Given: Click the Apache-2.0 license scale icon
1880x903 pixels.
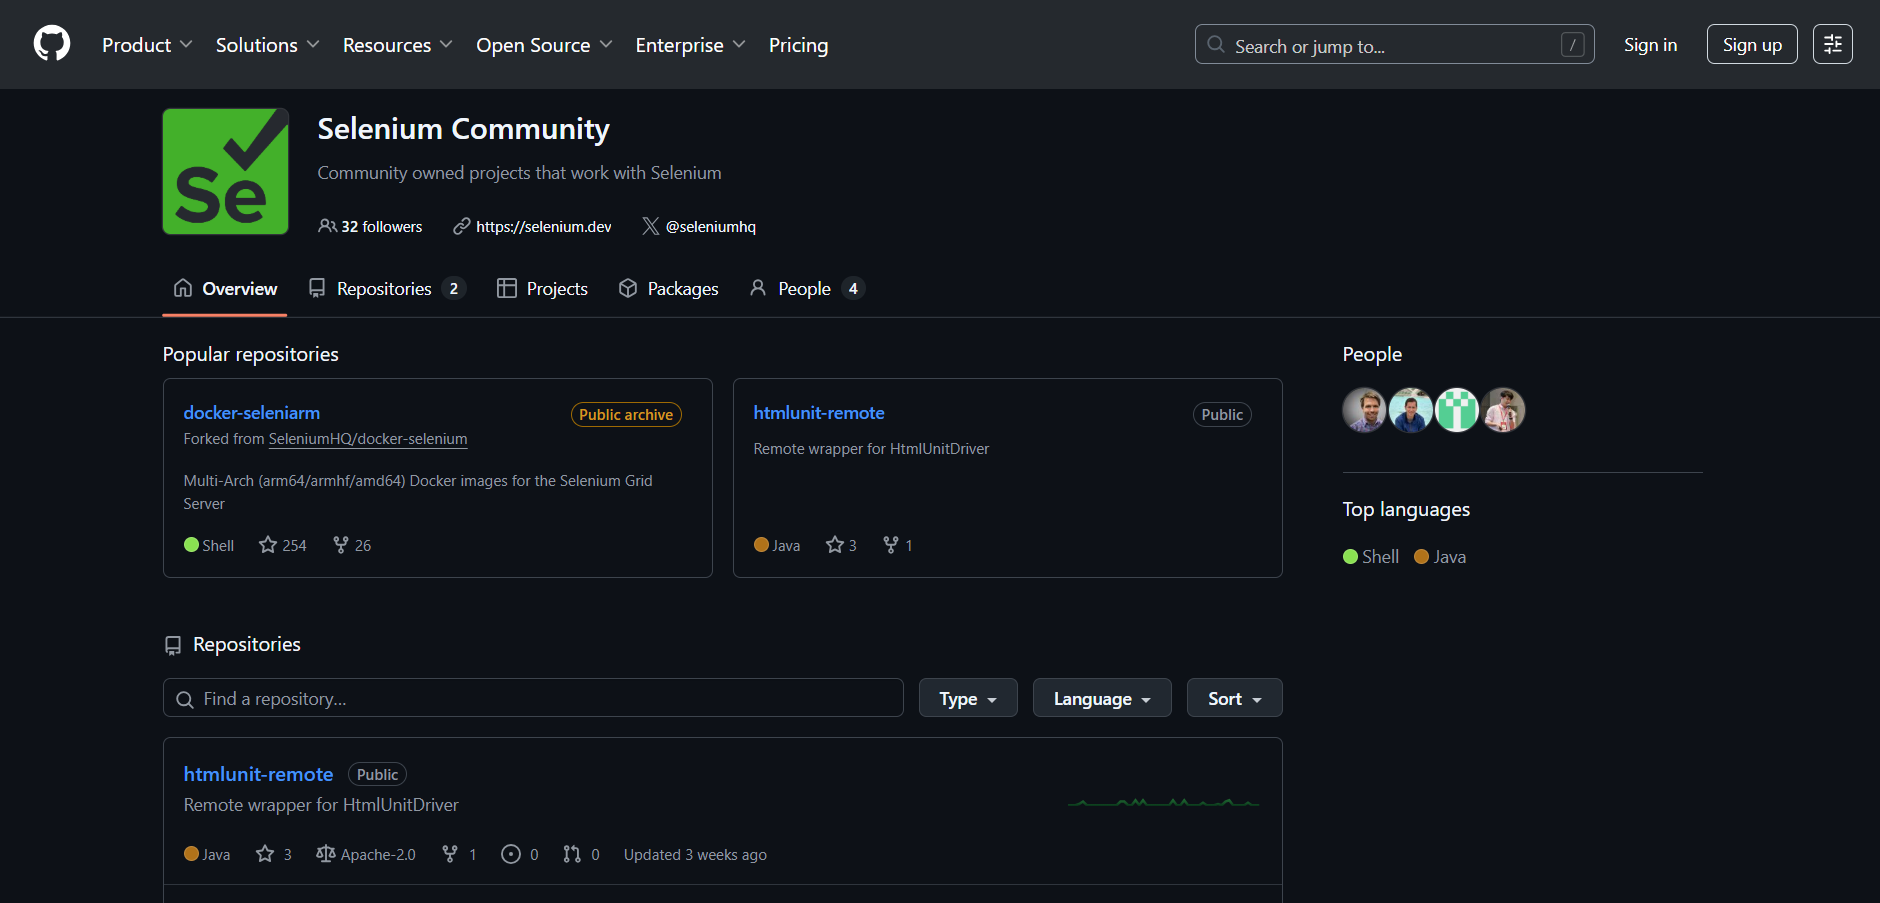Looking at the screenshot, I should (x=325, y=854).
